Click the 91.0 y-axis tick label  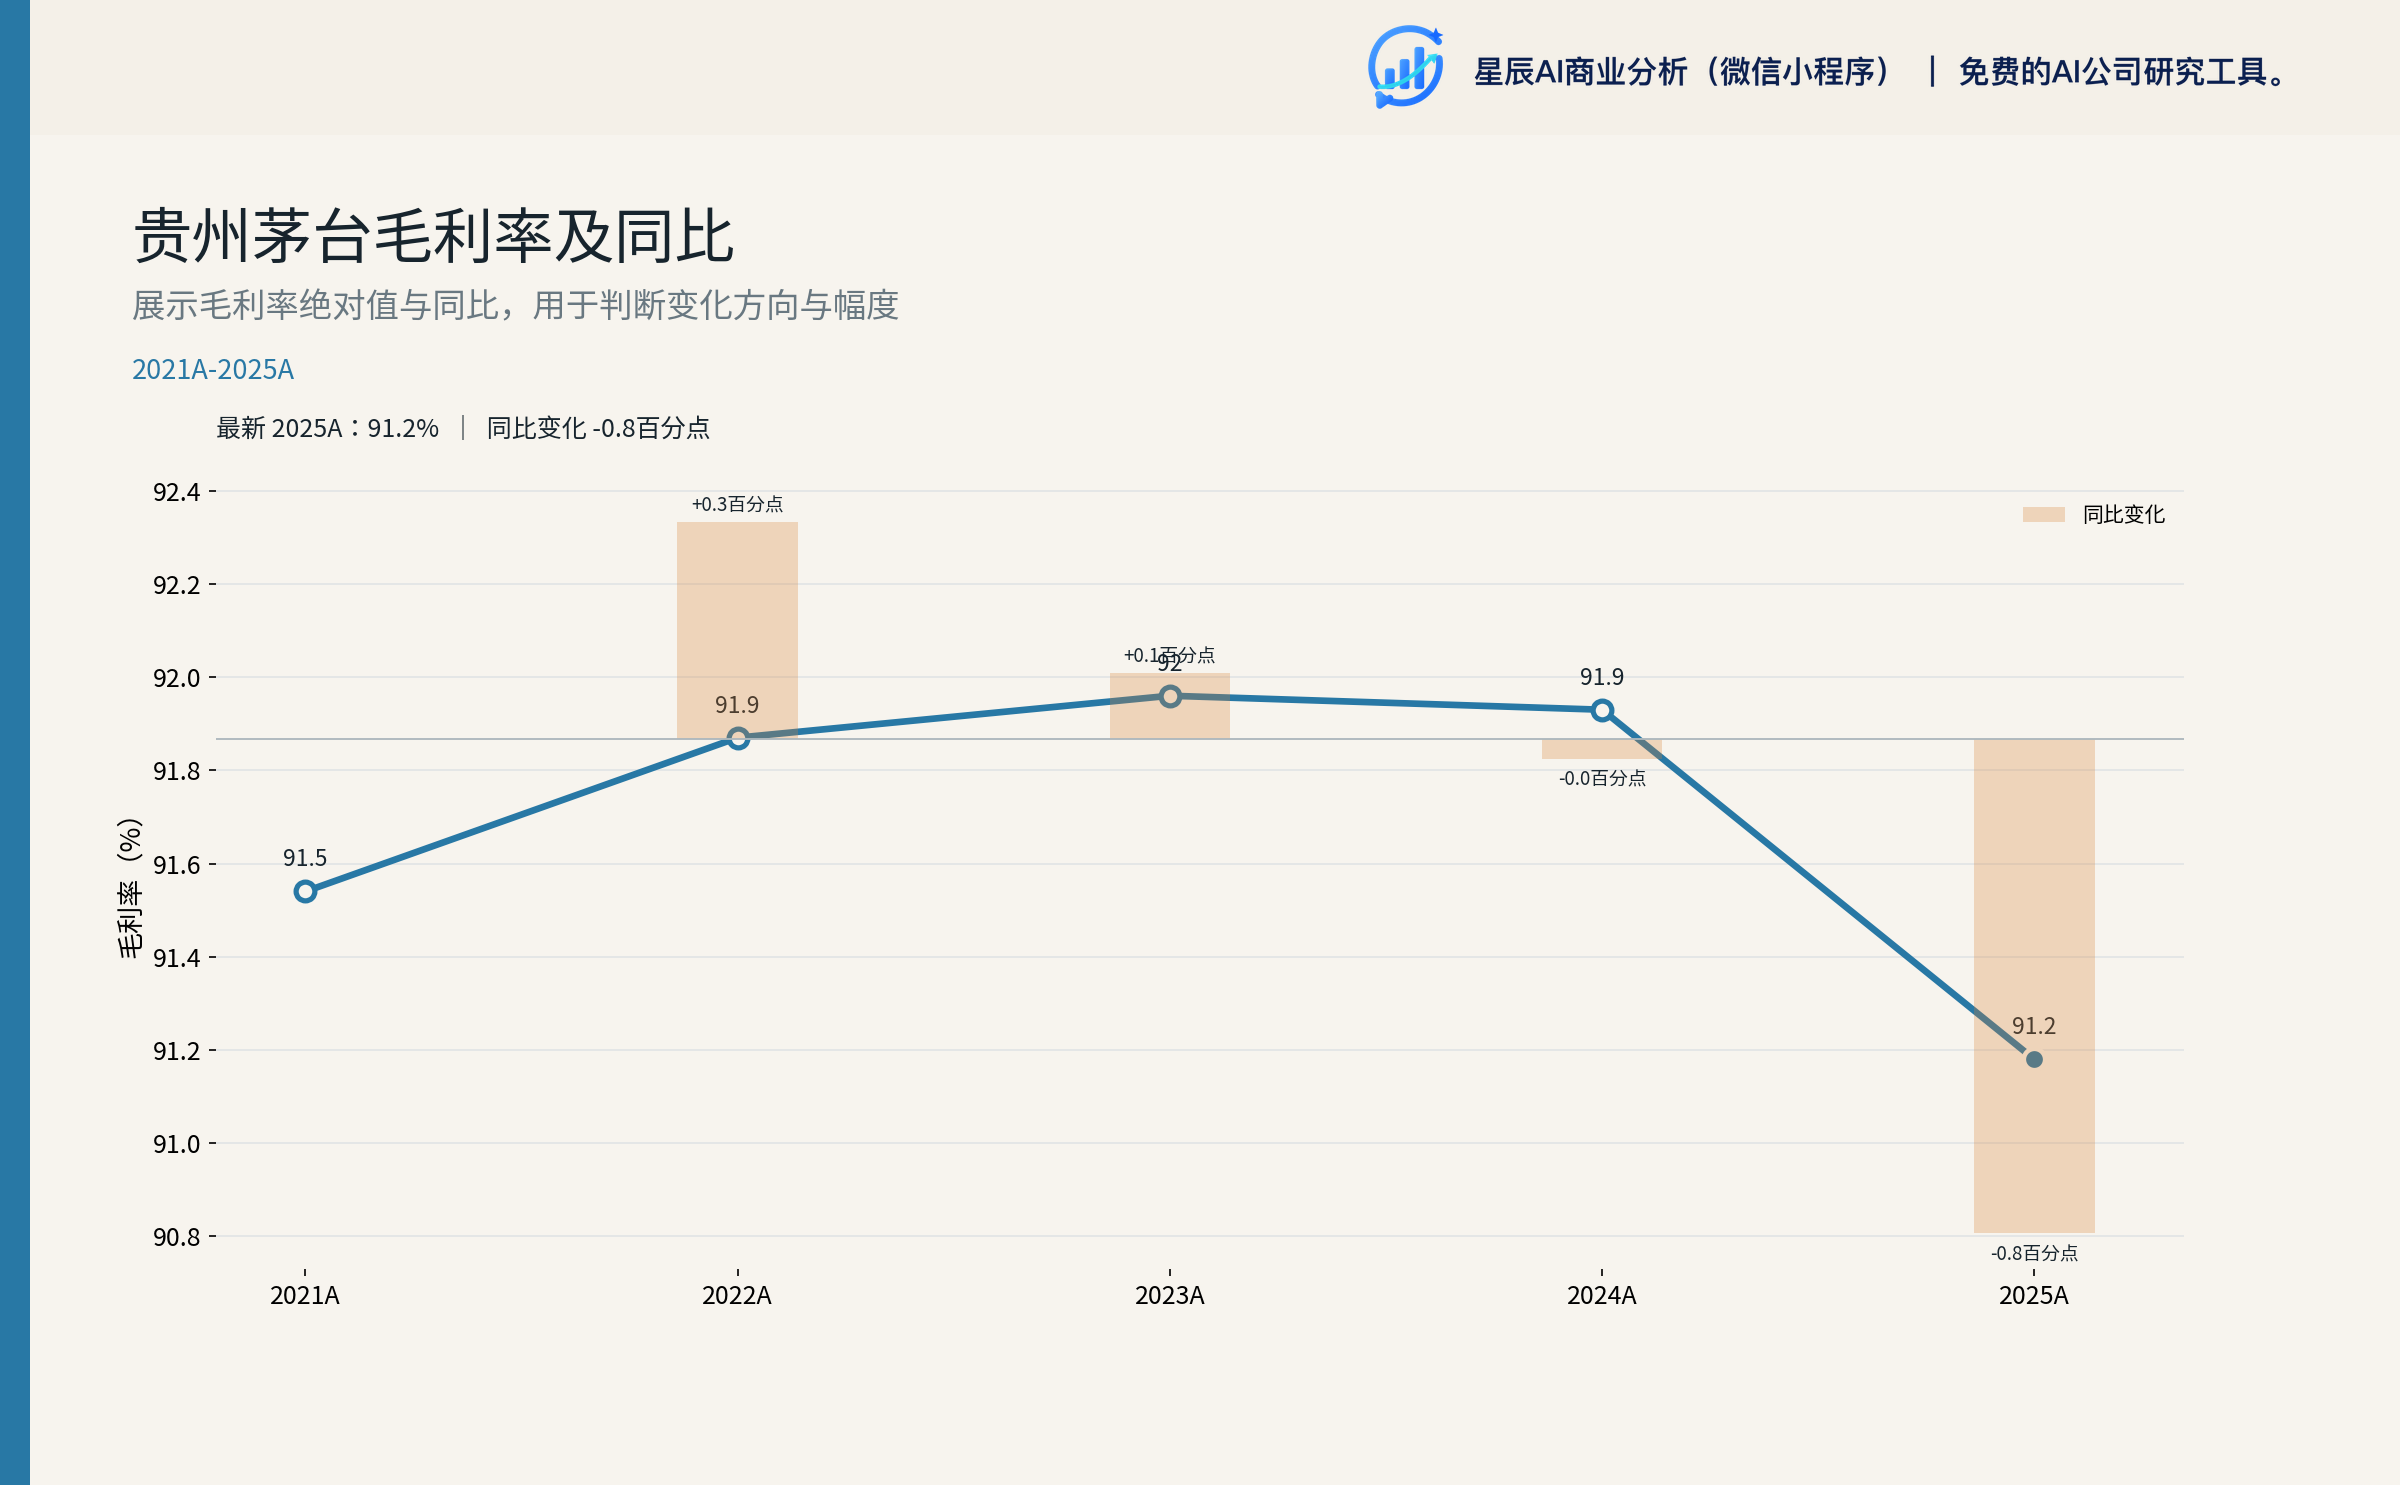click(x=177, y=1144)
